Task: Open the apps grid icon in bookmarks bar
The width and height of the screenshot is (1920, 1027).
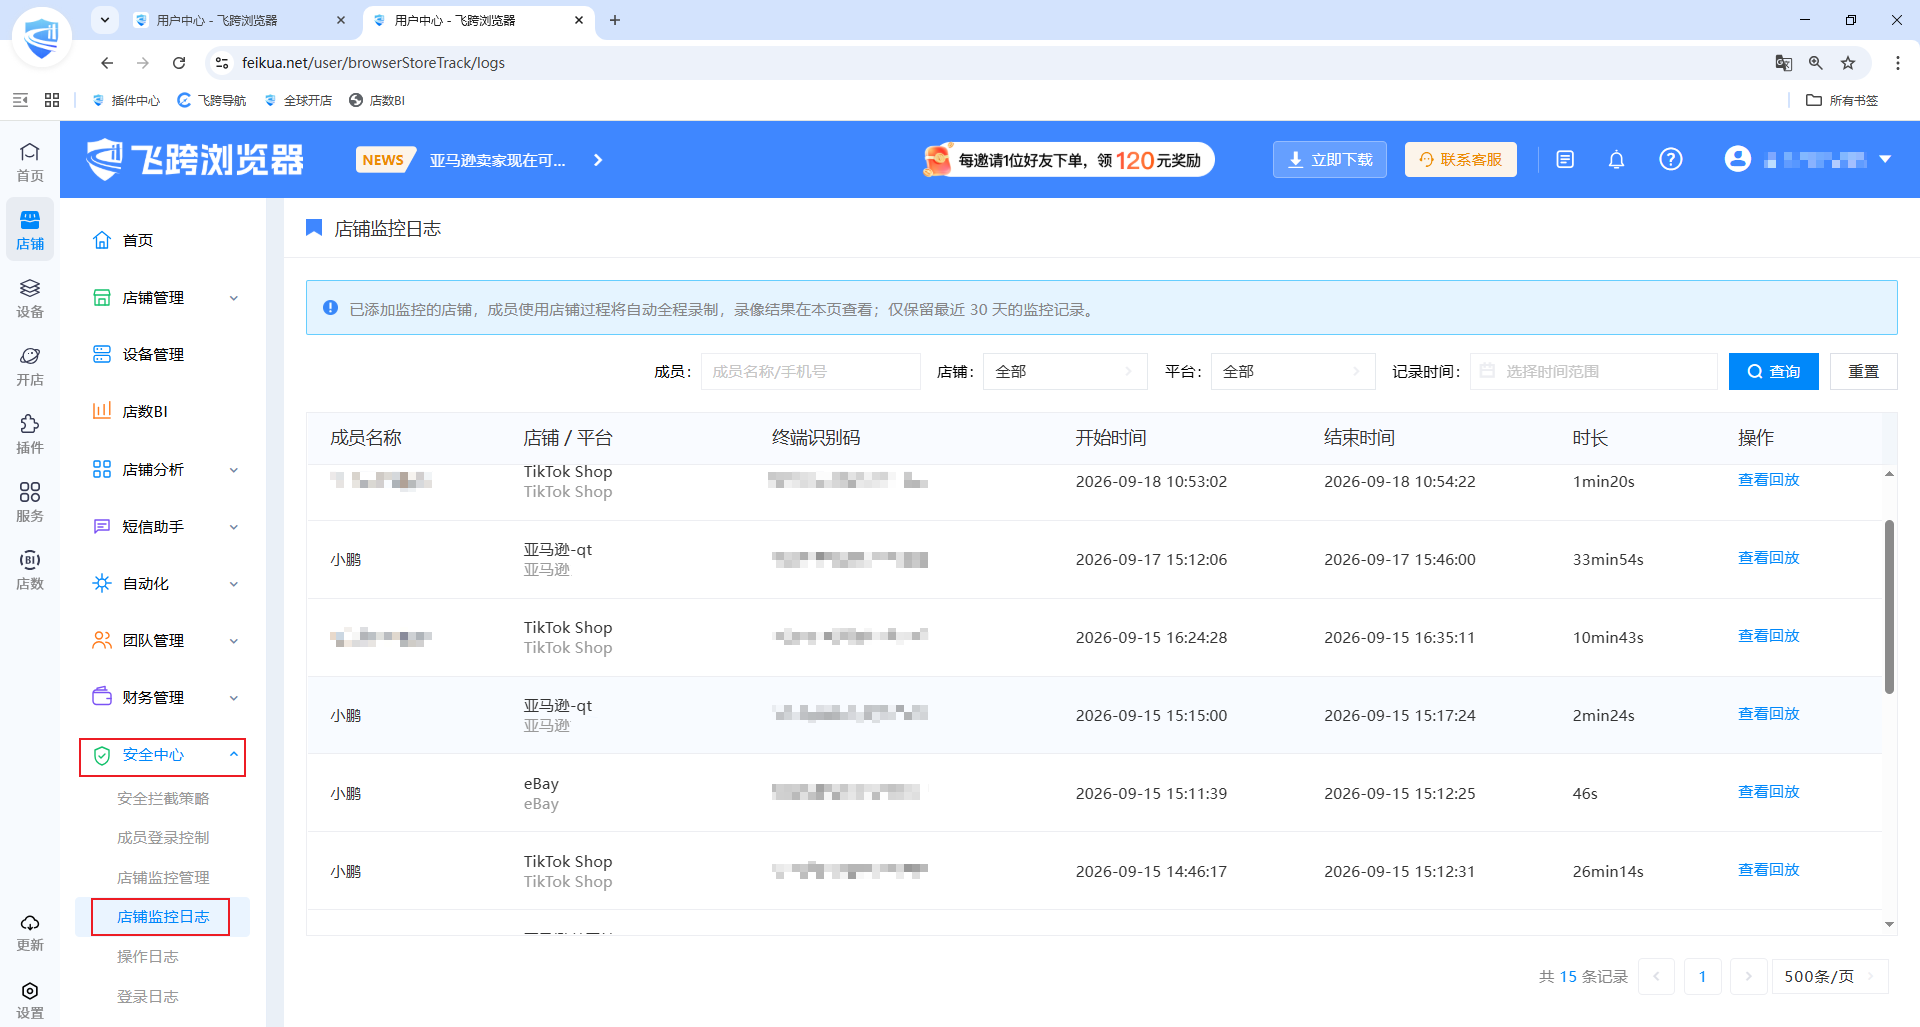Action: coord(52,100)
